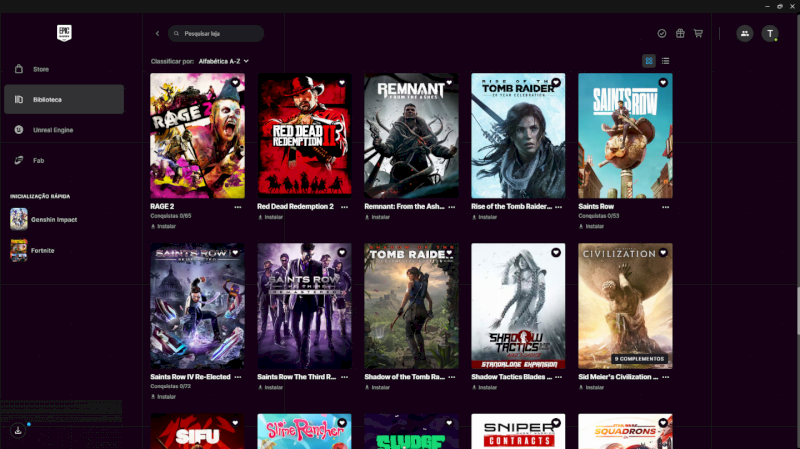Toggle favorite heart on Slime Rancher
800x449 pixels.
pyautogui.click(x=342, y=423)
